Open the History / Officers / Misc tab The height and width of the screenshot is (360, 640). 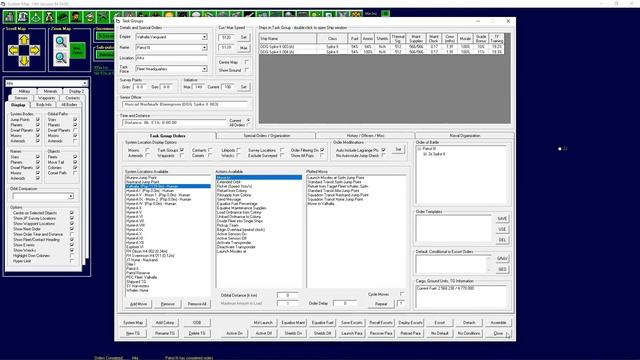pos(365,136)
